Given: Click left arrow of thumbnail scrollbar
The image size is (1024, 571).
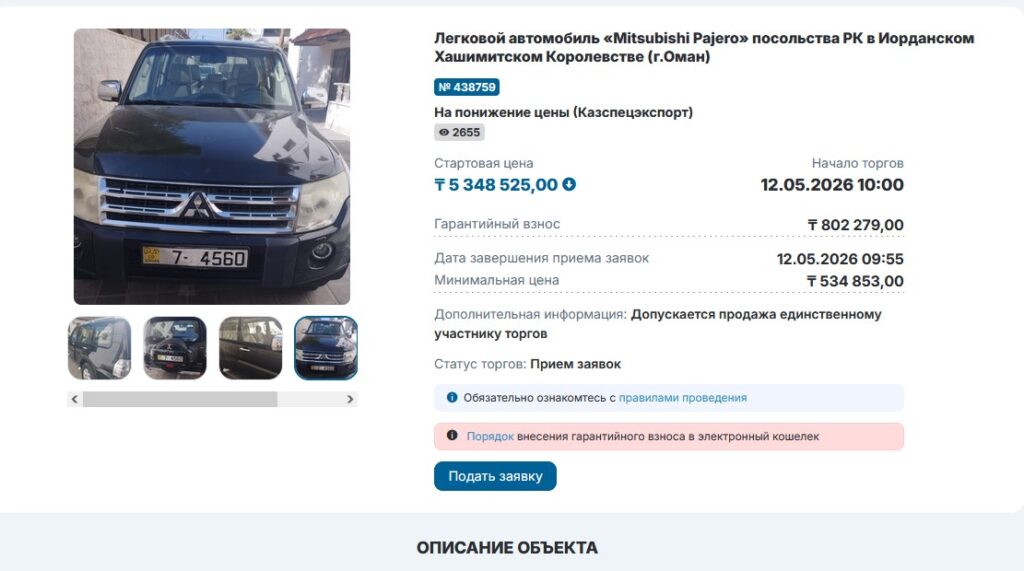Looking at the screenshot, I should pyautogui.click(x=74, y=399).
